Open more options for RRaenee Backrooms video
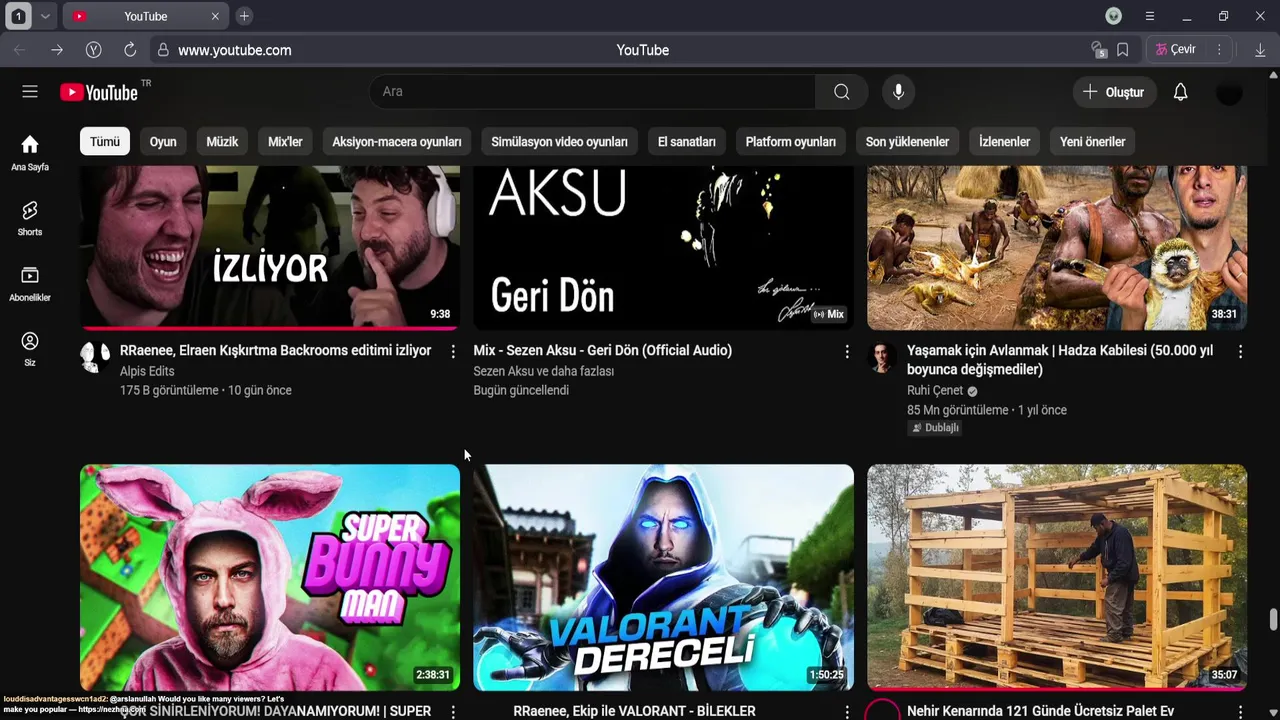Viewport: 1280px width, 720px height. 453,351
